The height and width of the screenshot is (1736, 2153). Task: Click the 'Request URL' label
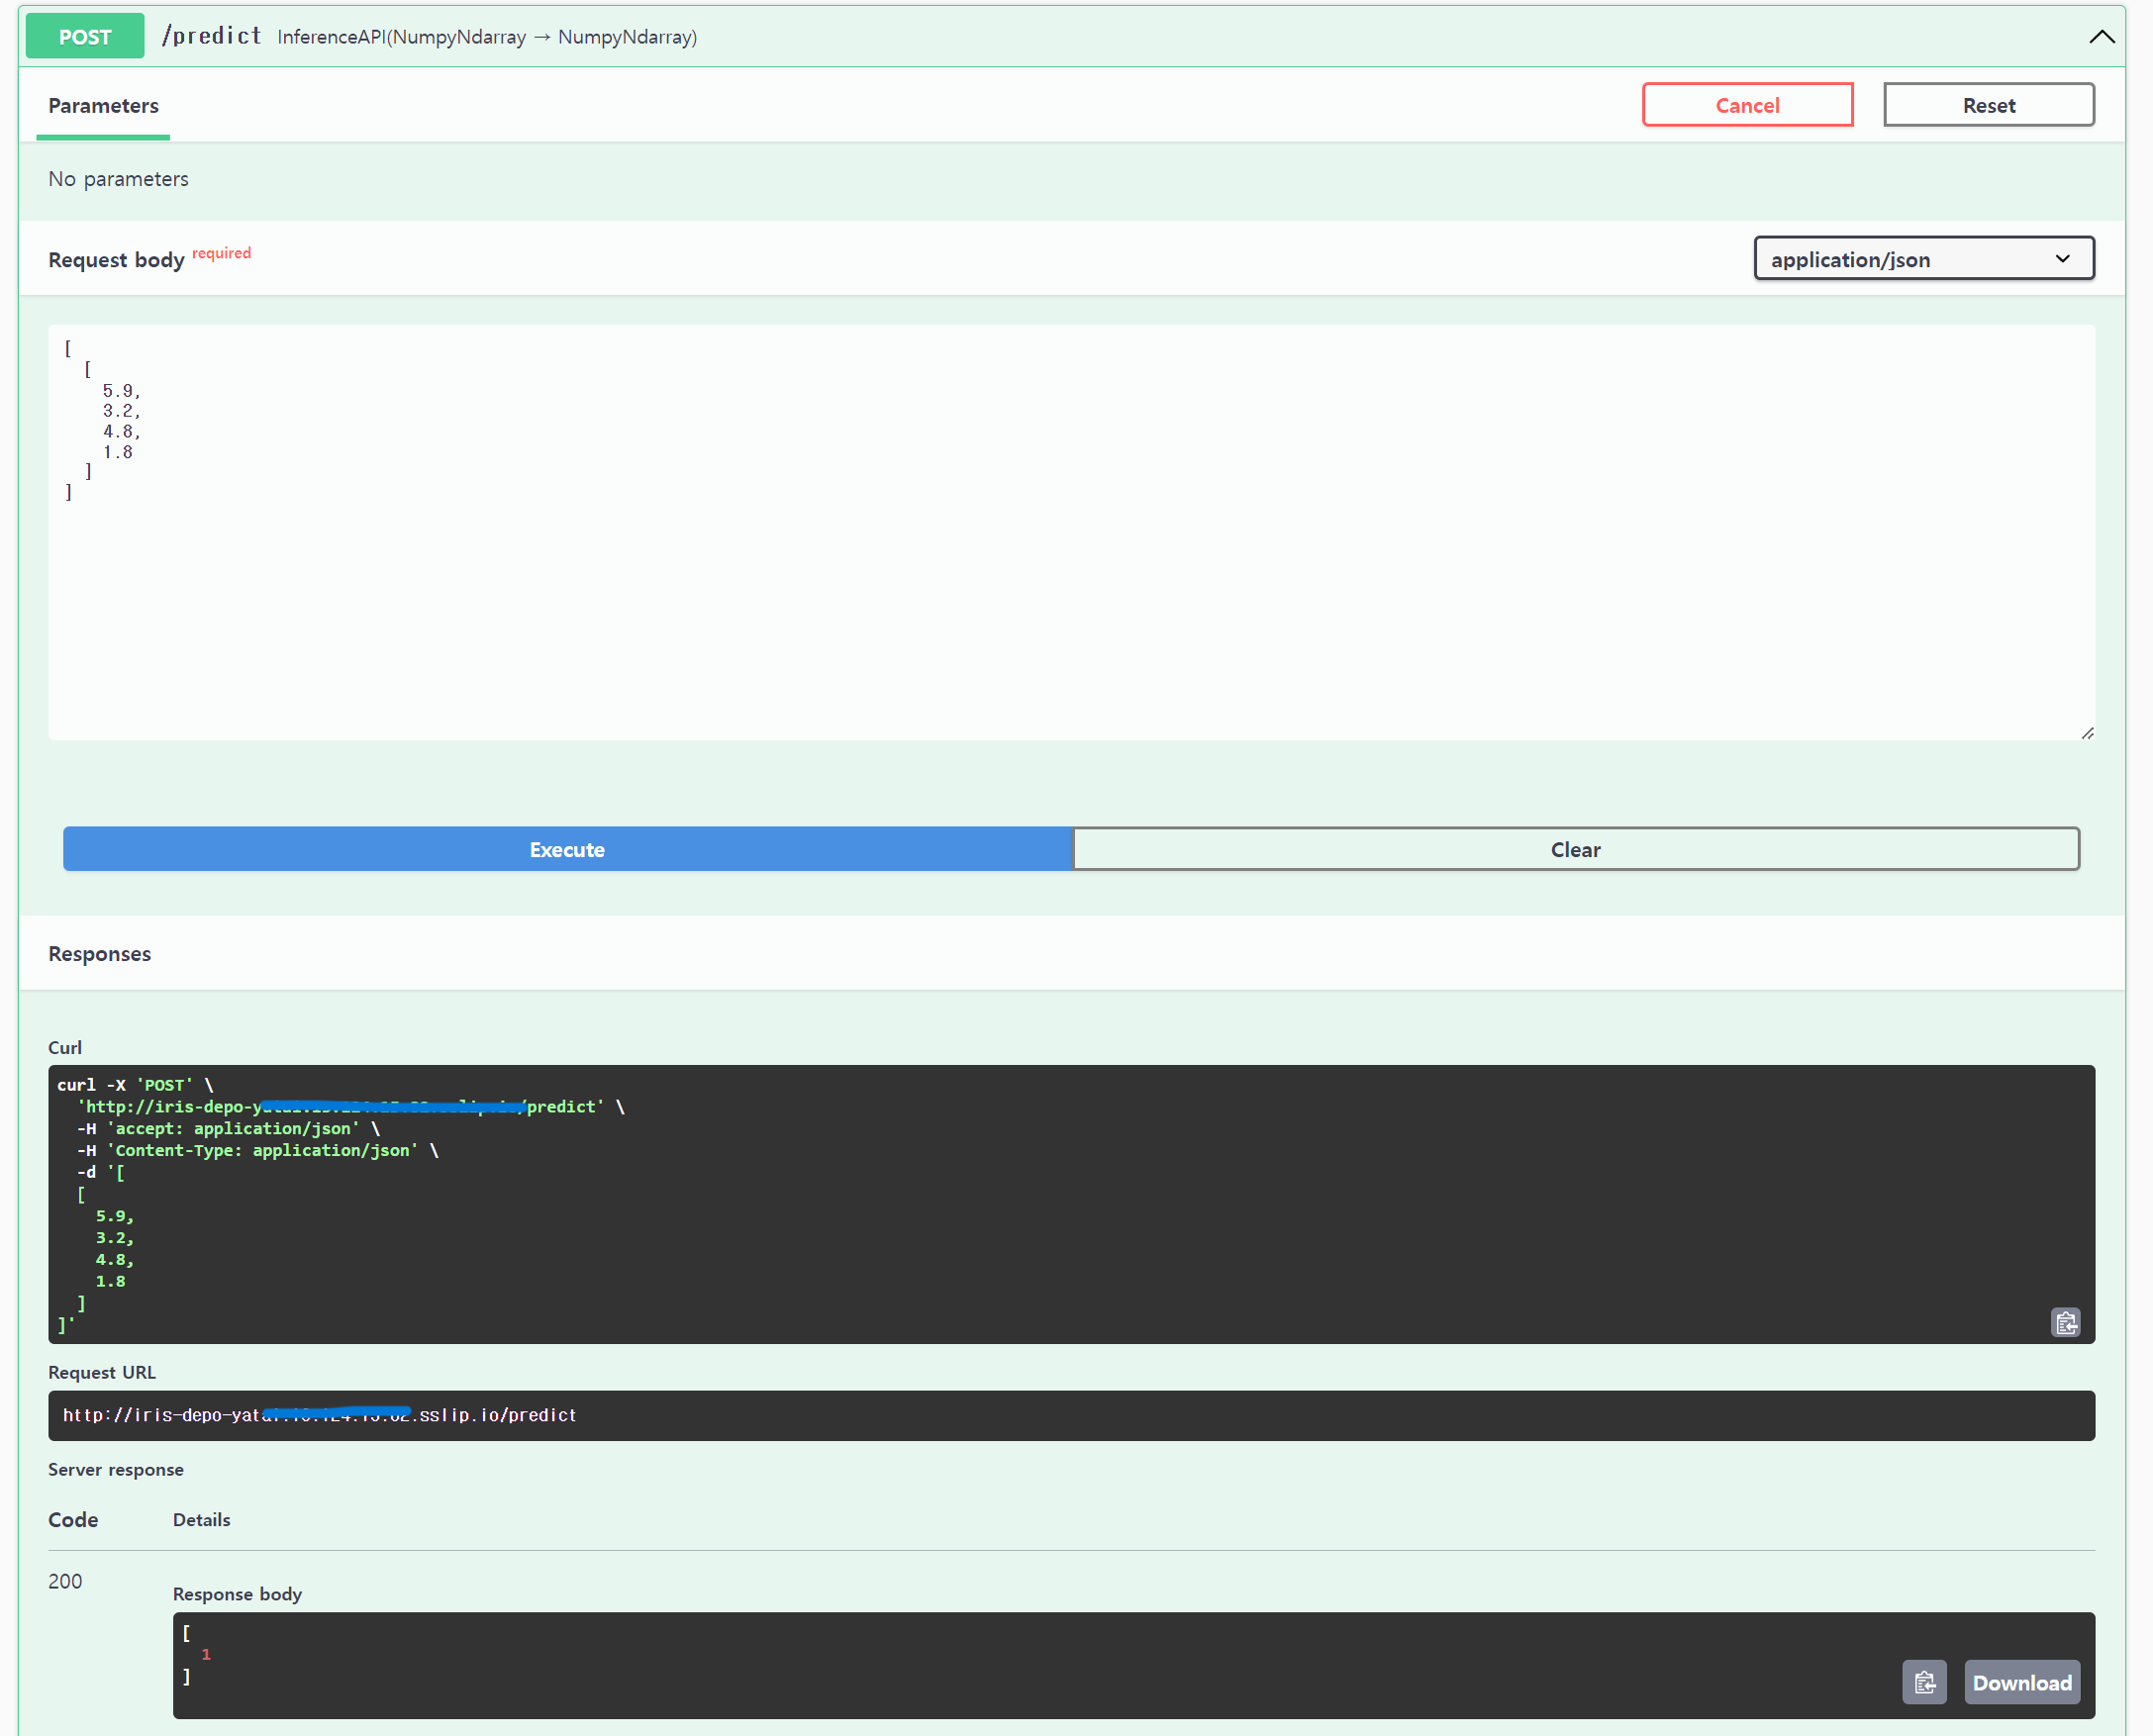click(102, 1372)
